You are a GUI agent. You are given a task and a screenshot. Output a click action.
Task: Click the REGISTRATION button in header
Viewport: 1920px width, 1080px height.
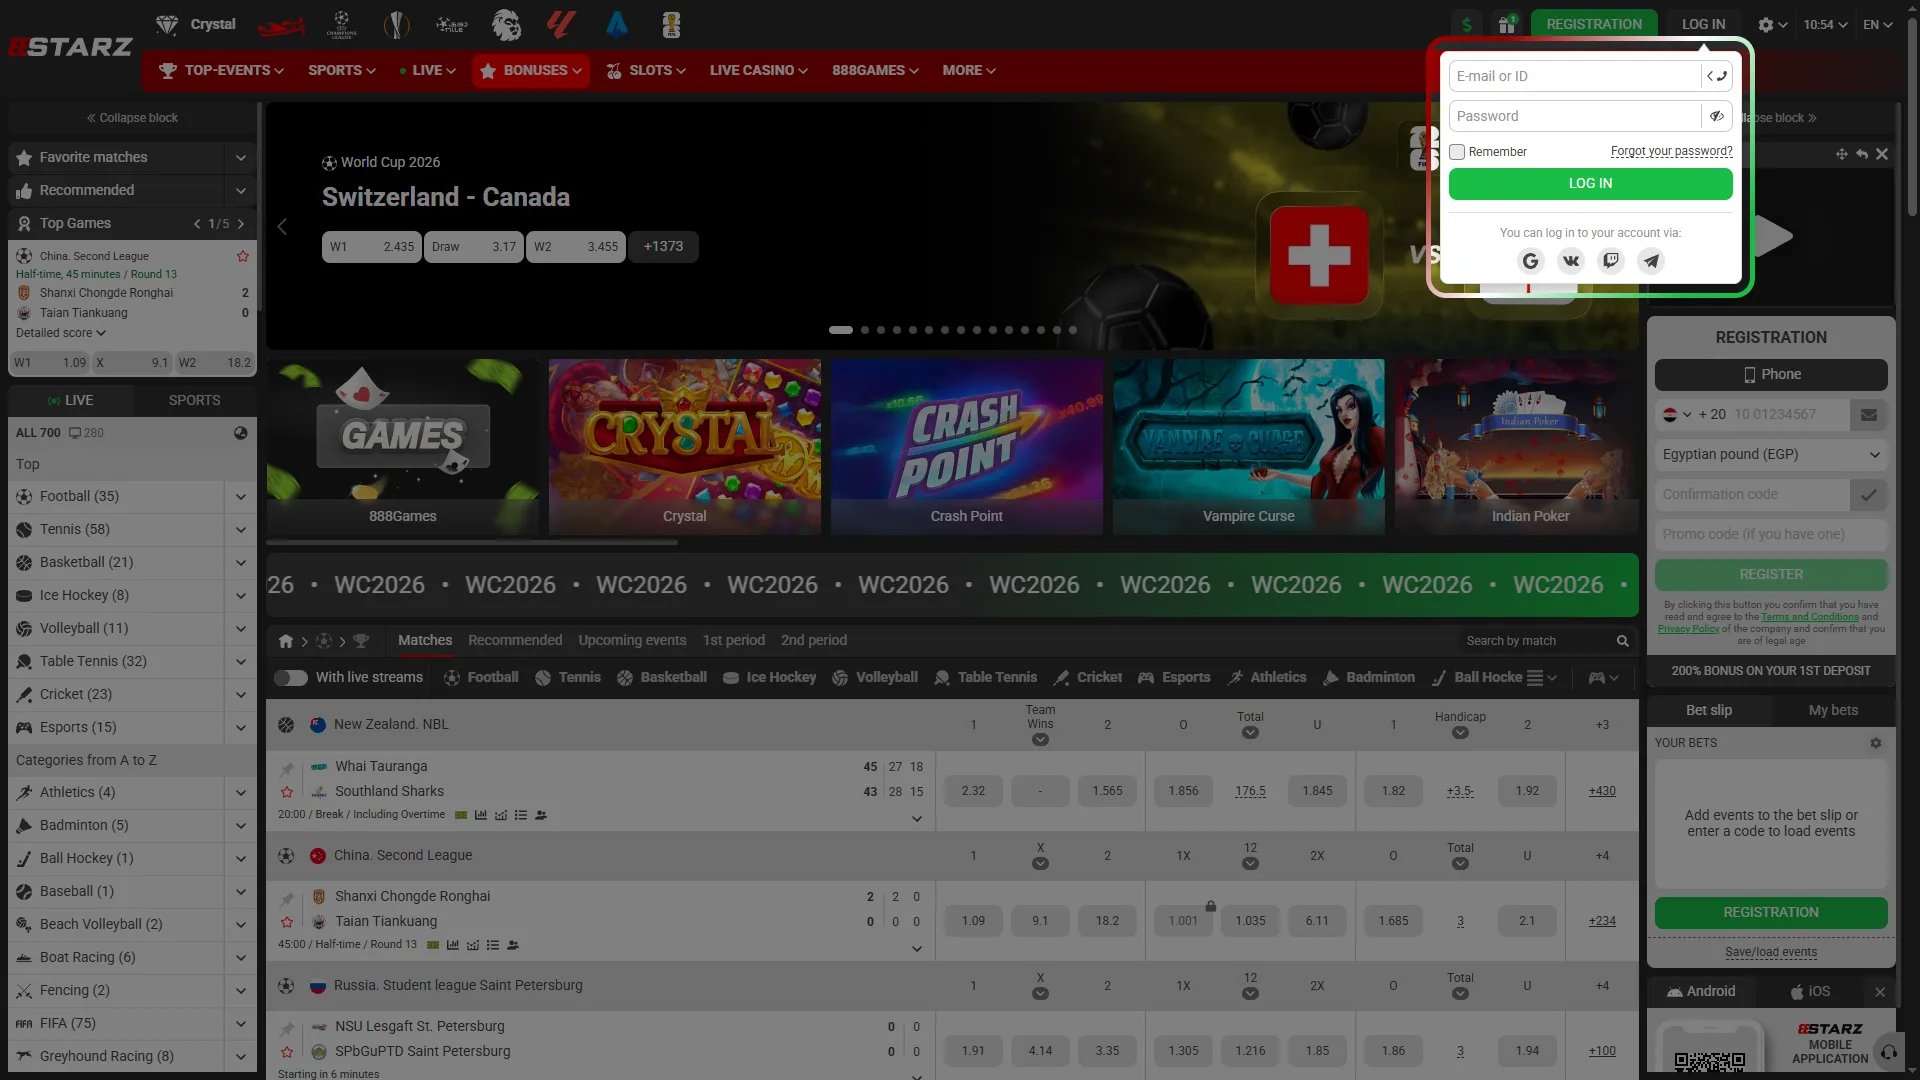coord(1594,25)
